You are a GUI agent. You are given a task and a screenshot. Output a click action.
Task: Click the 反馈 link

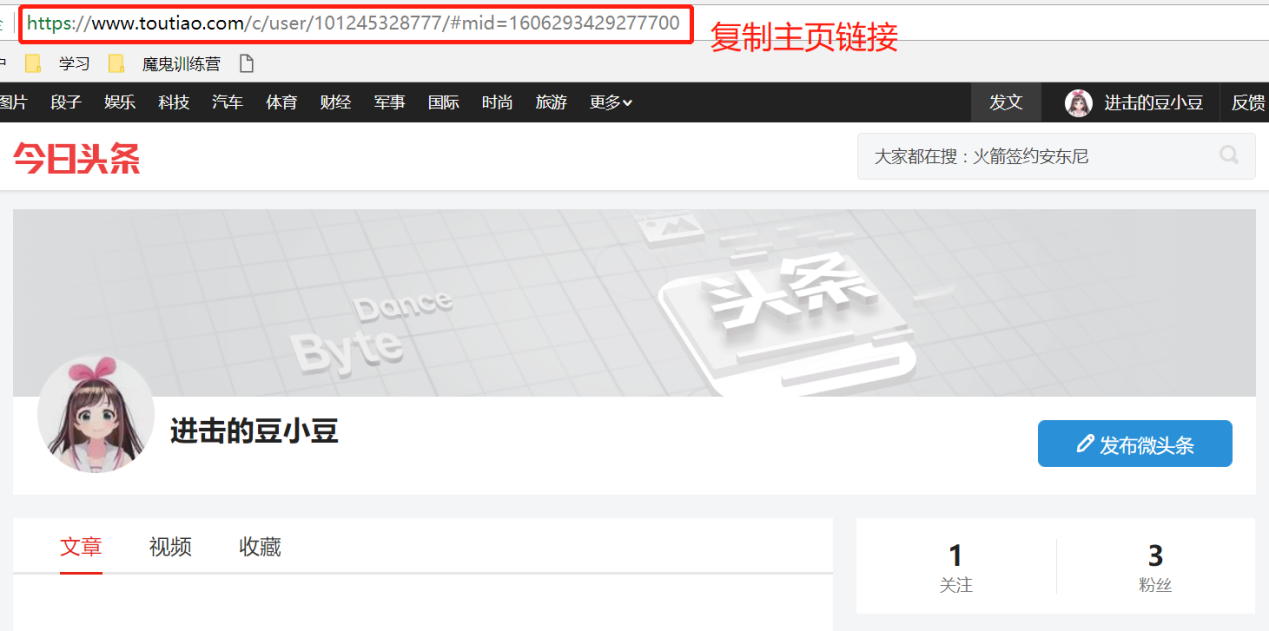point(1248,102)
